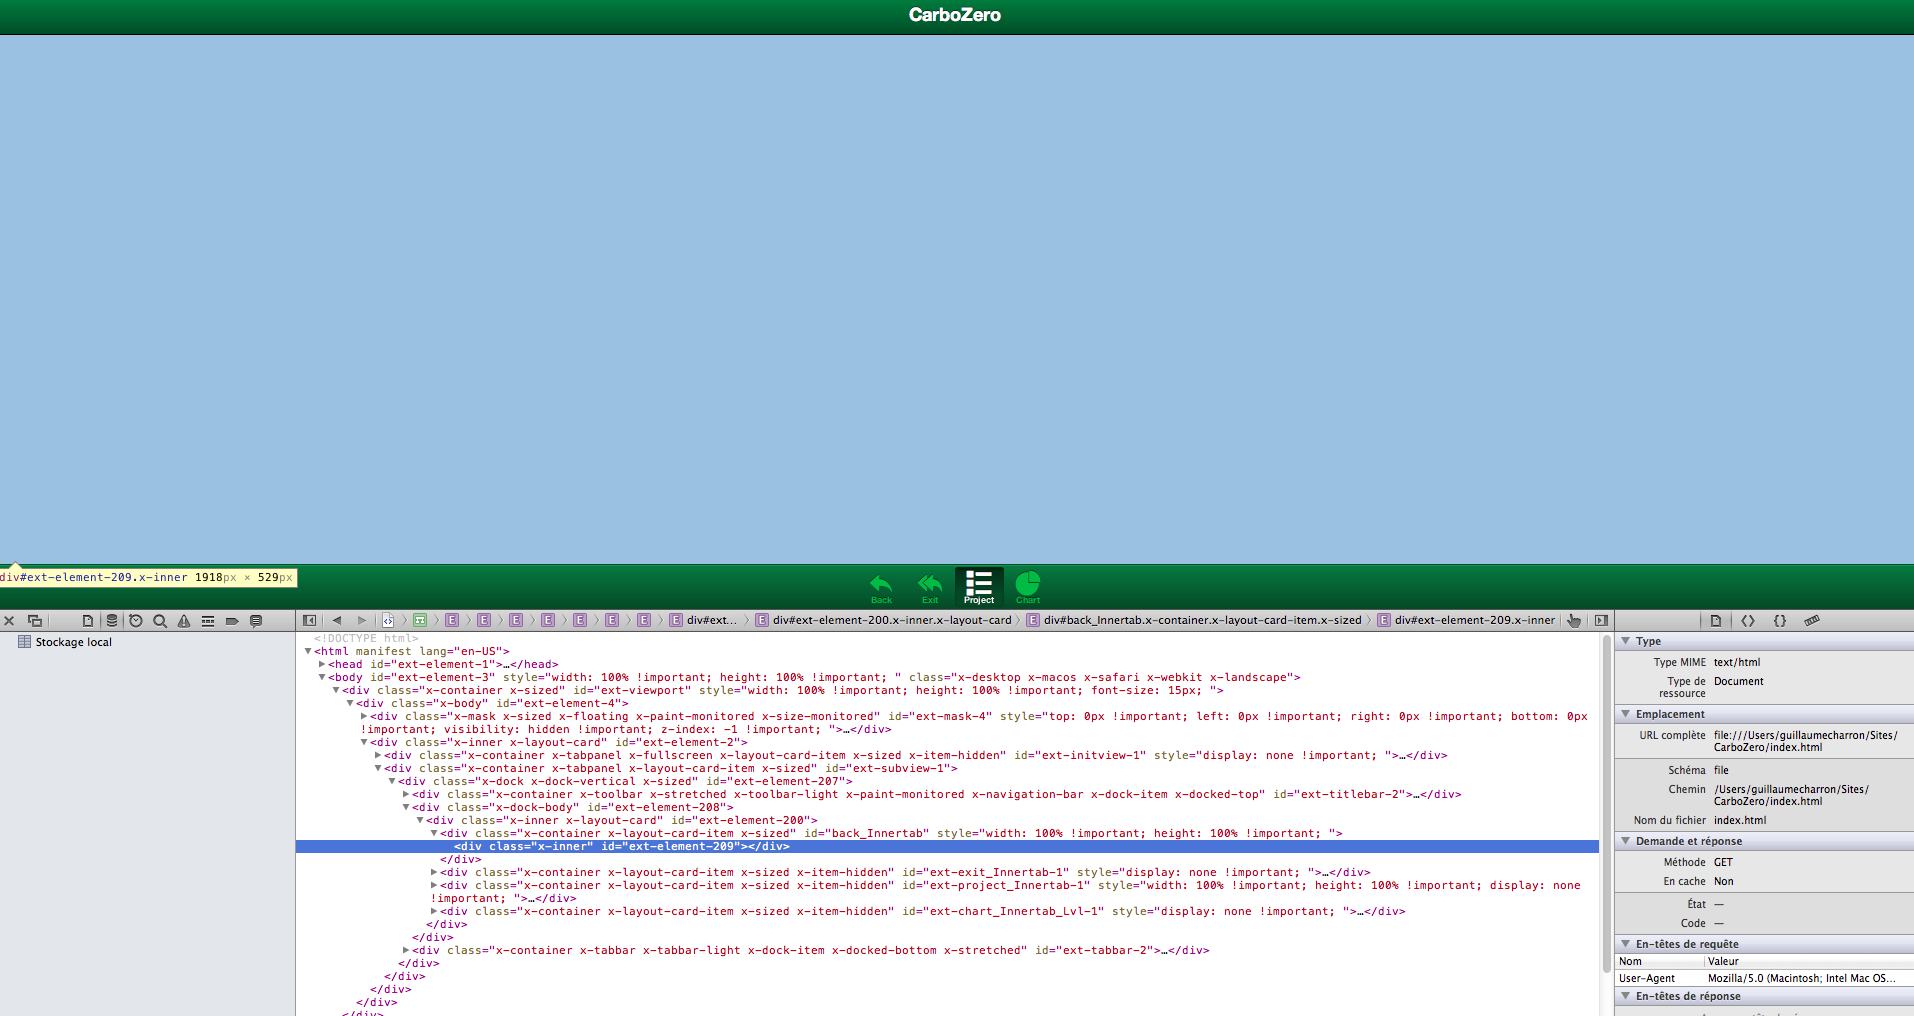
Task: Open the Resources navigator document icon
Action: (x=88, y=621)
